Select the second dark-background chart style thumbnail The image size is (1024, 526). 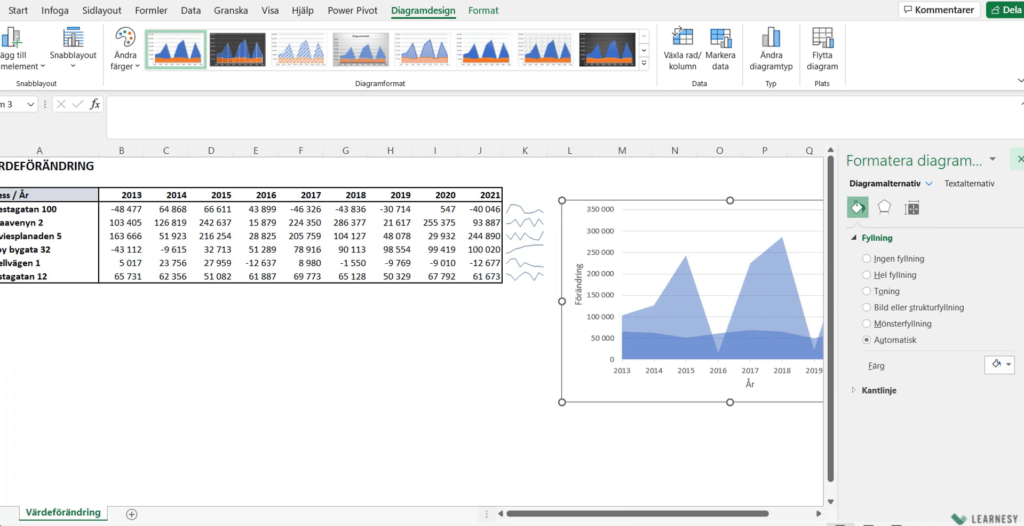click(237, 50)
